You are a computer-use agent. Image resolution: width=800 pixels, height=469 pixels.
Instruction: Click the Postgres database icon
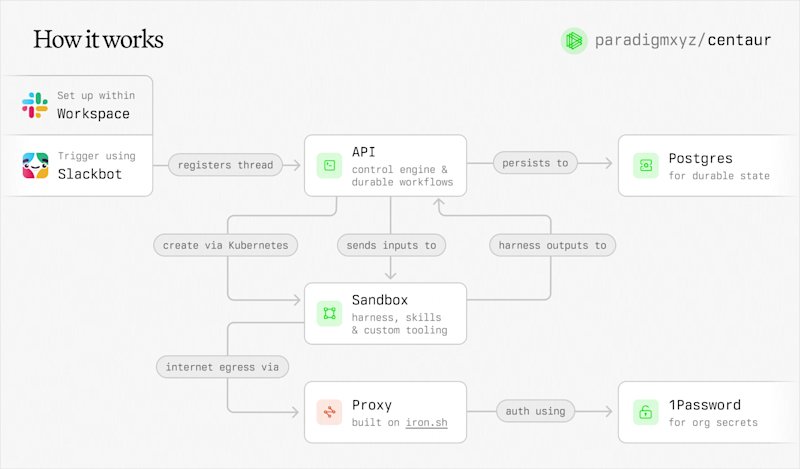coord(646,165)
